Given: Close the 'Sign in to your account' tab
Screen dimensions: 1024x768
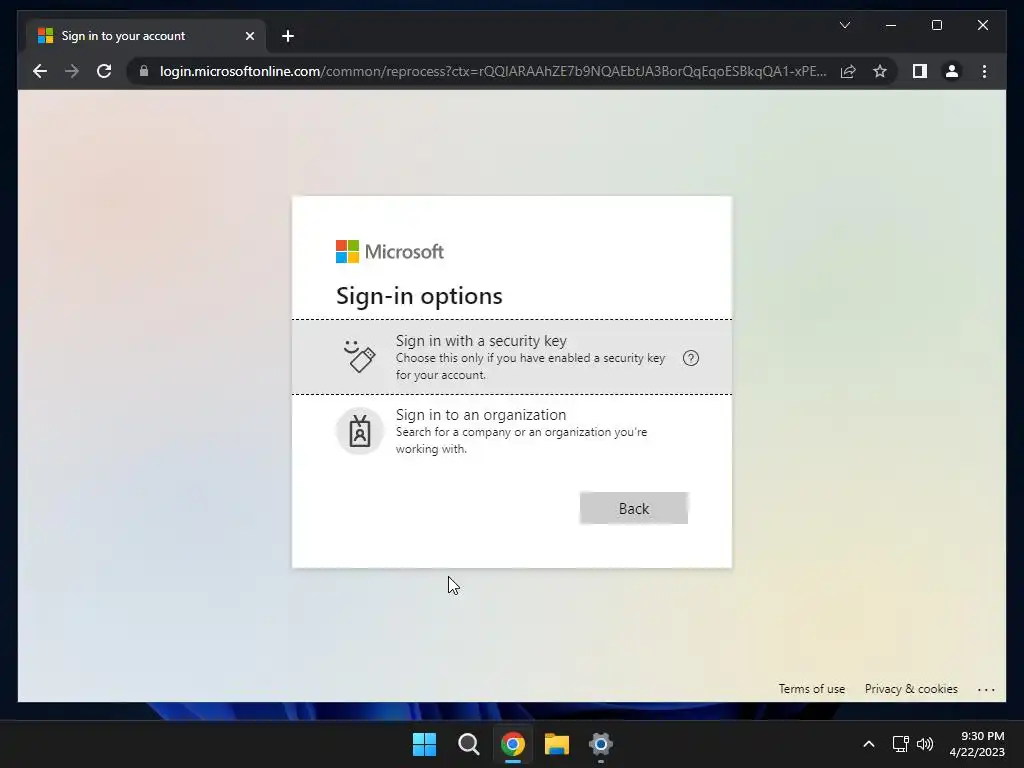Looking at the screenshot, I should click(x=249, y=36).
